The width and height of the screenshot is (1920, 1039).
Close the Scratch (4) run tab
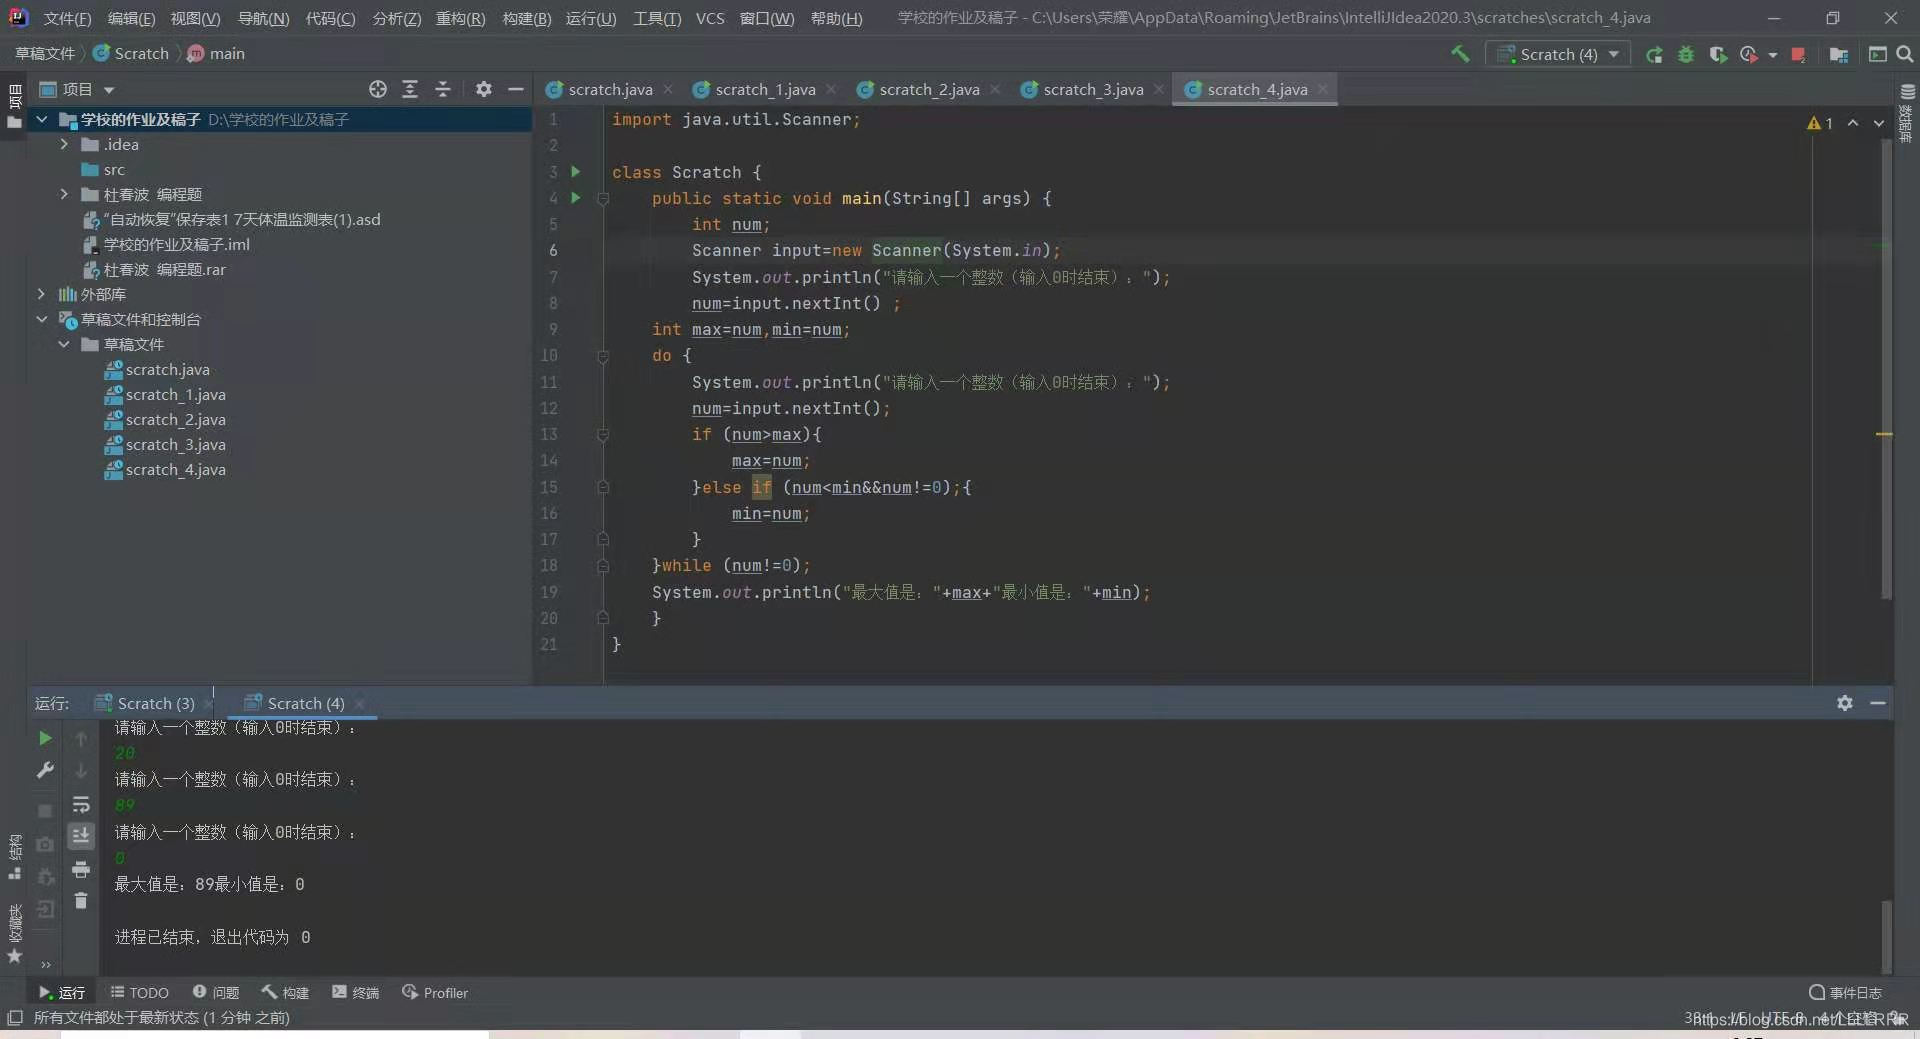click(360, 703)
